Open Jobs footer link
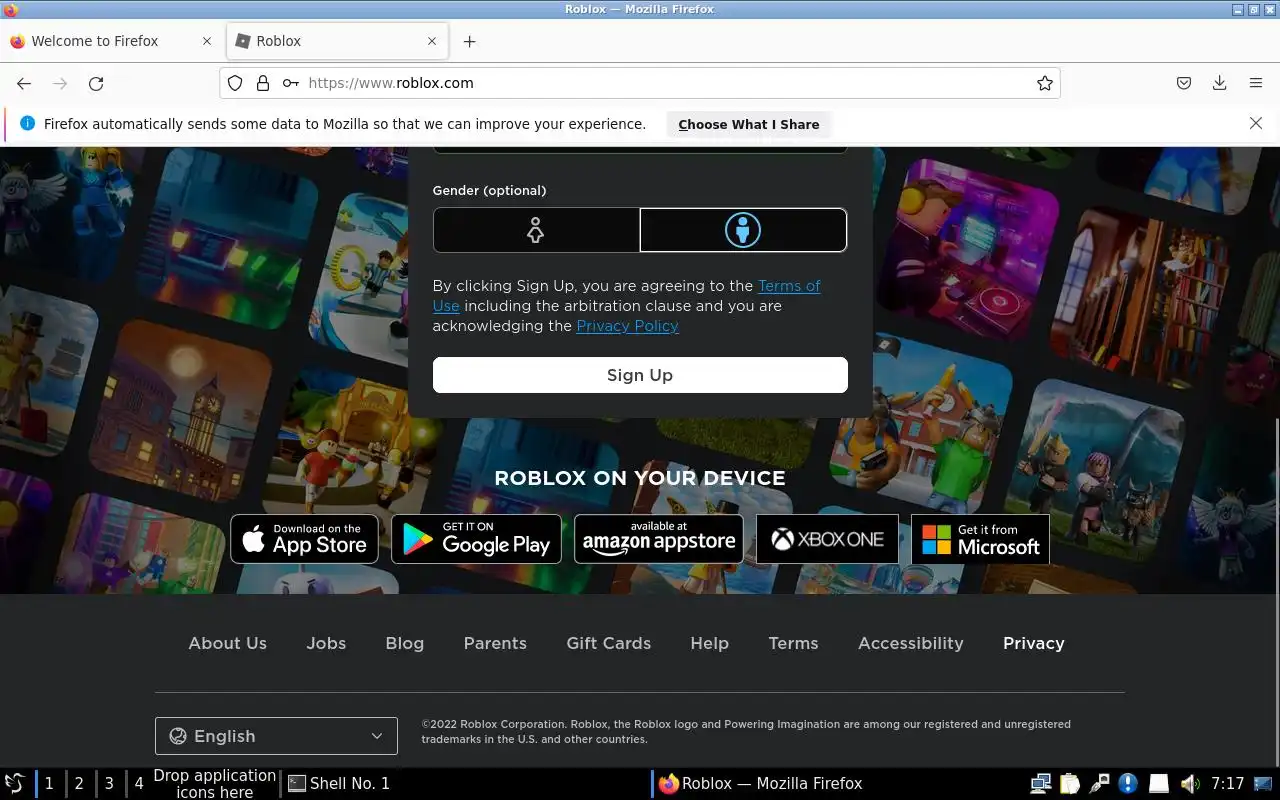1280x800 pixels. point(326,643)
